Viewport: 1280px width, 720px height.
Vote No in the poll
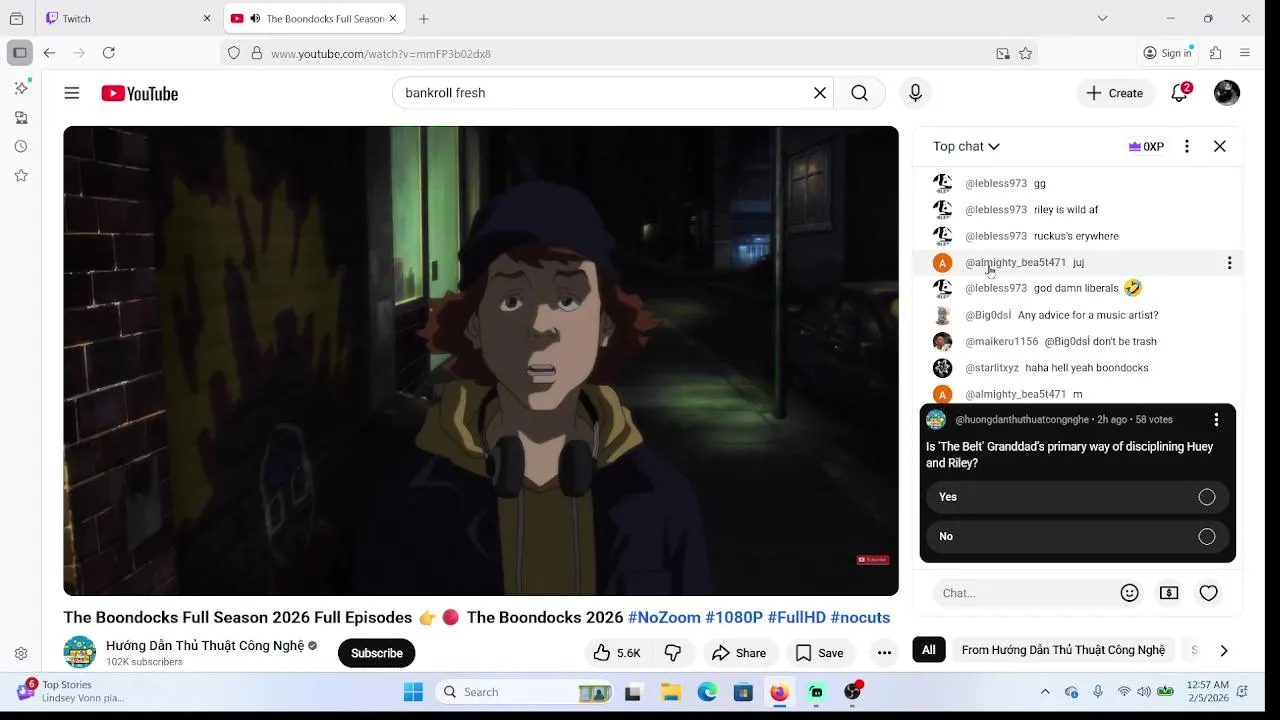[1077, 537]
